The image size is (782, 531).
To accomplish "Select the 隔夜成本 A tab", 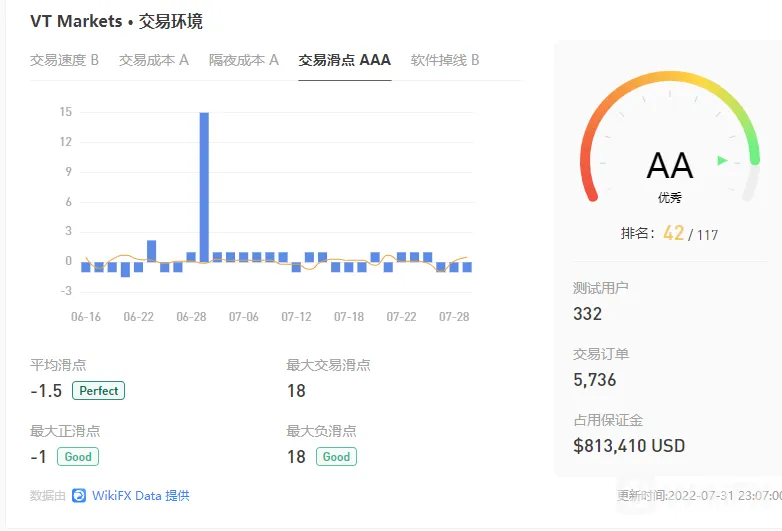I will coord(243,60).
